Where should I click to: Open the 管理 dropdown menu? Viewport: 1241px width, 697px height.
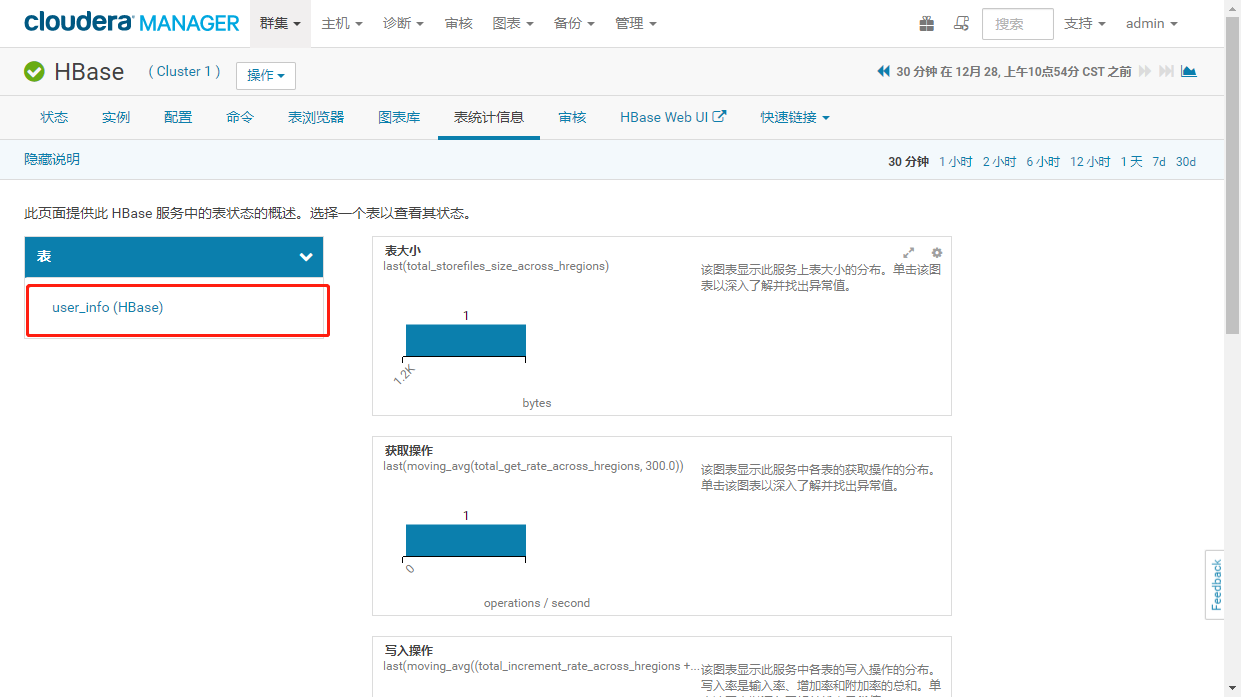coord(636,23)
